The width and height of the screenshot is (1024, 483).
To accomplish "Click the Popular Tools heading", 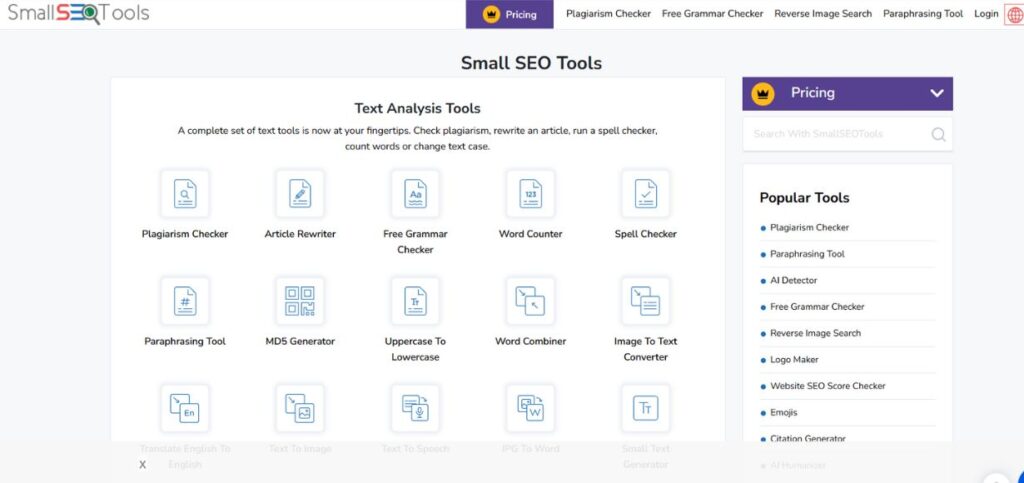I will [x=805, y=198].
